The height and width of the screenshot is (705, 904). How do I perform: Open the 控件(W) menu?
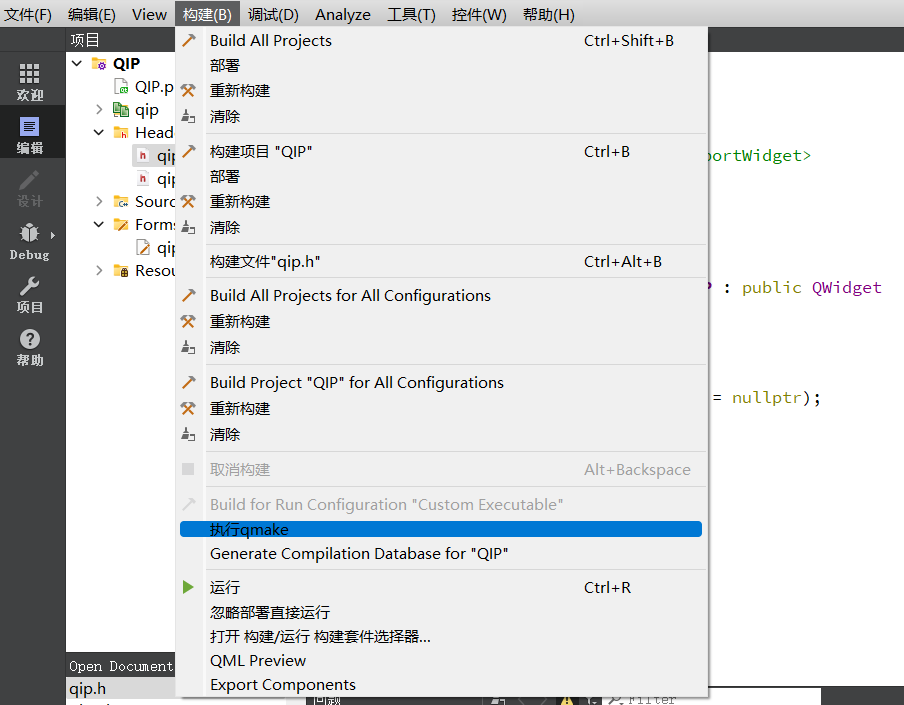479,14
